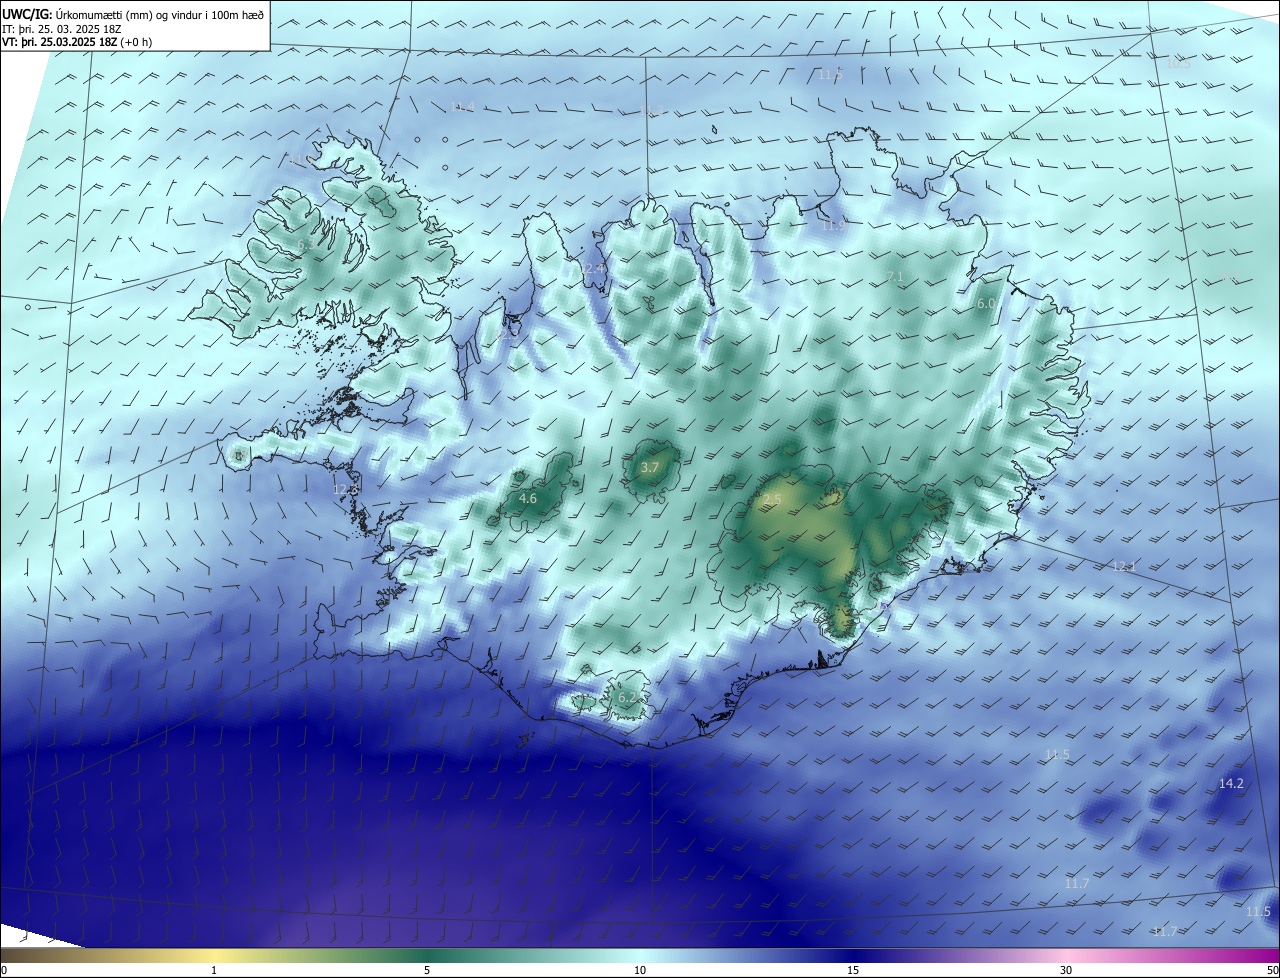Click the 14.2 value in the southeast ocean
Screen dimensions: 1280x978
(1231, 783)
